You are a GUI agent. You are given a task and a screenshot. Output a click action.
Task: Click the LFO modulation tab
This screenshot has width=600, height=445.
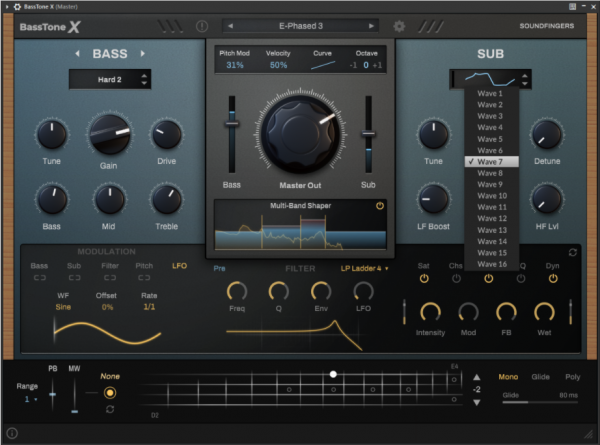(179, 266)
